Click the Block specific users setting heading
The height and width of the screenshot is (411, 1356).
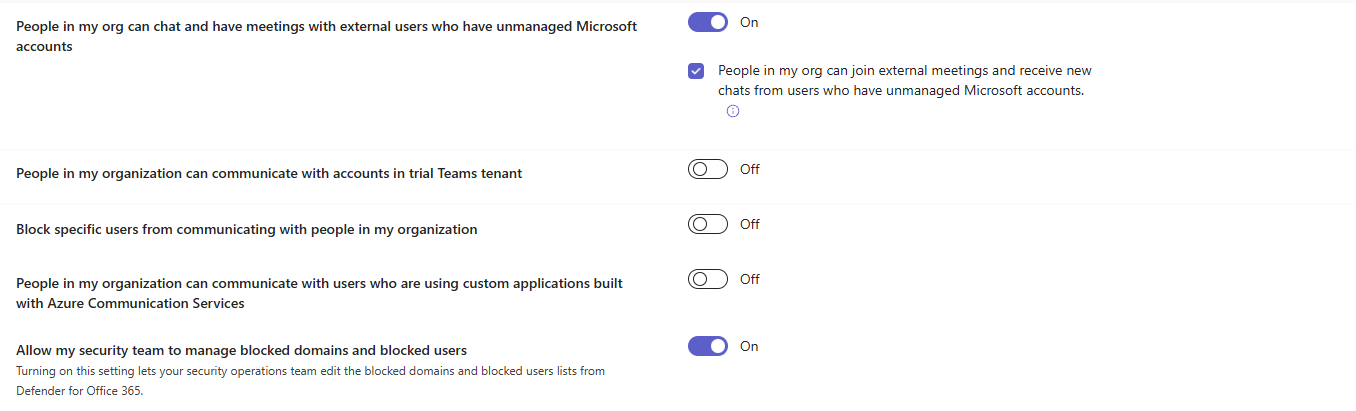pos(246,229)
